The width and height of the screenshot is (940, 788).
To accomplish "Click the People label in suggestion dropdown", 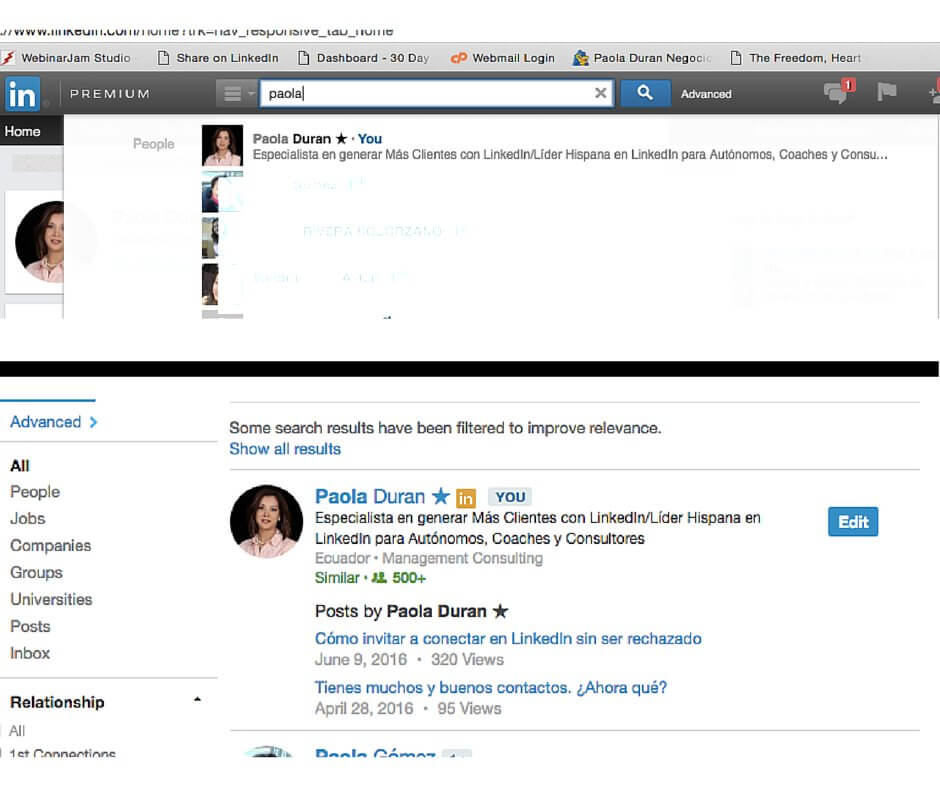I will tap(153, 144).
